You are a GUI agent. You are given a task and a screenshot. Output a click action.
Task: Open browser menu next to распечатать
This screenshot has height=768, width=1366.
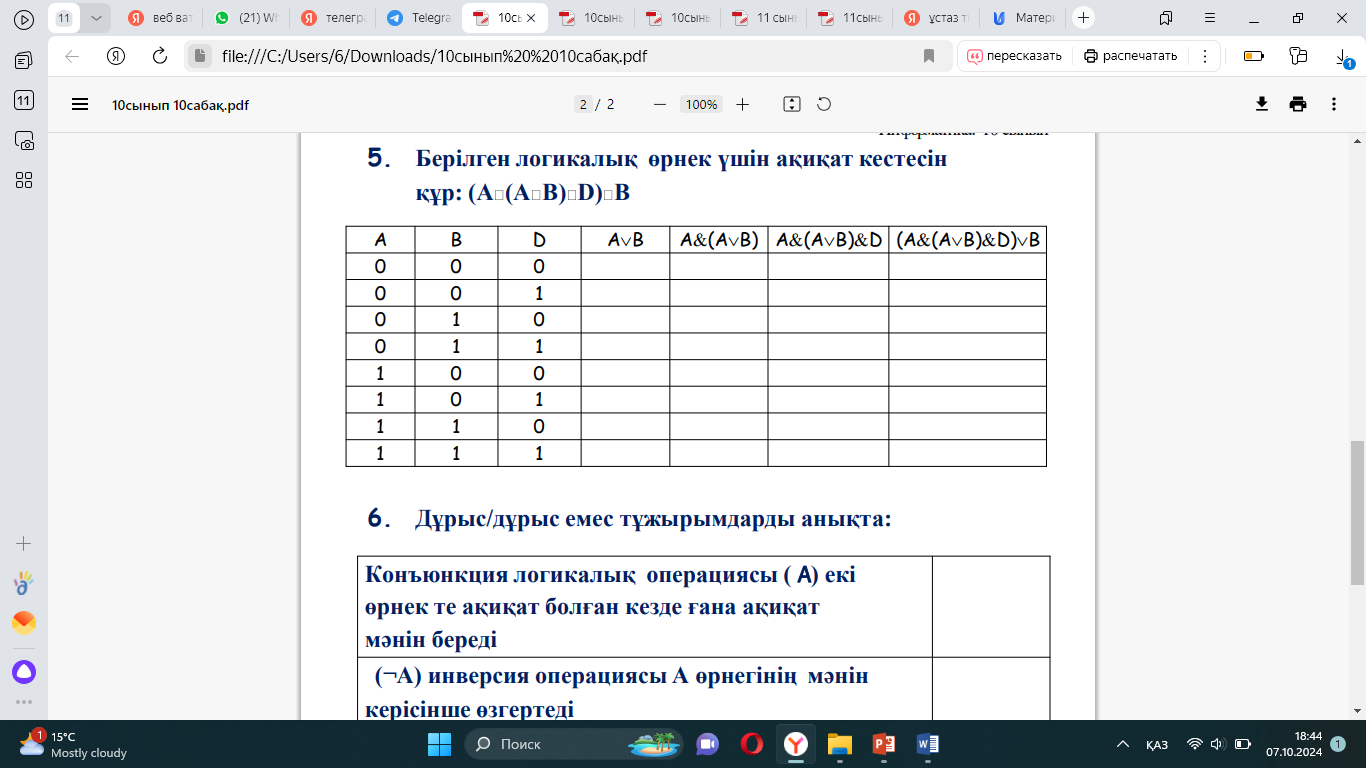(1205, 56)
